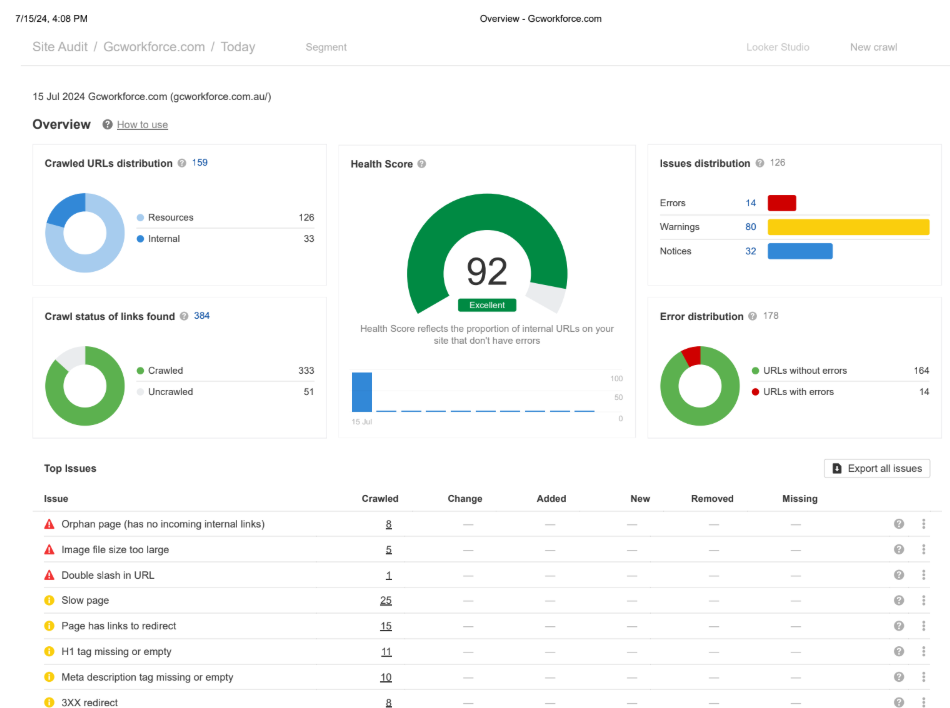Image resolution: width=950 pixels, height=708 pixels.
Task: Open help for Double slash in URL row
Action: click(x=899, y=575)
